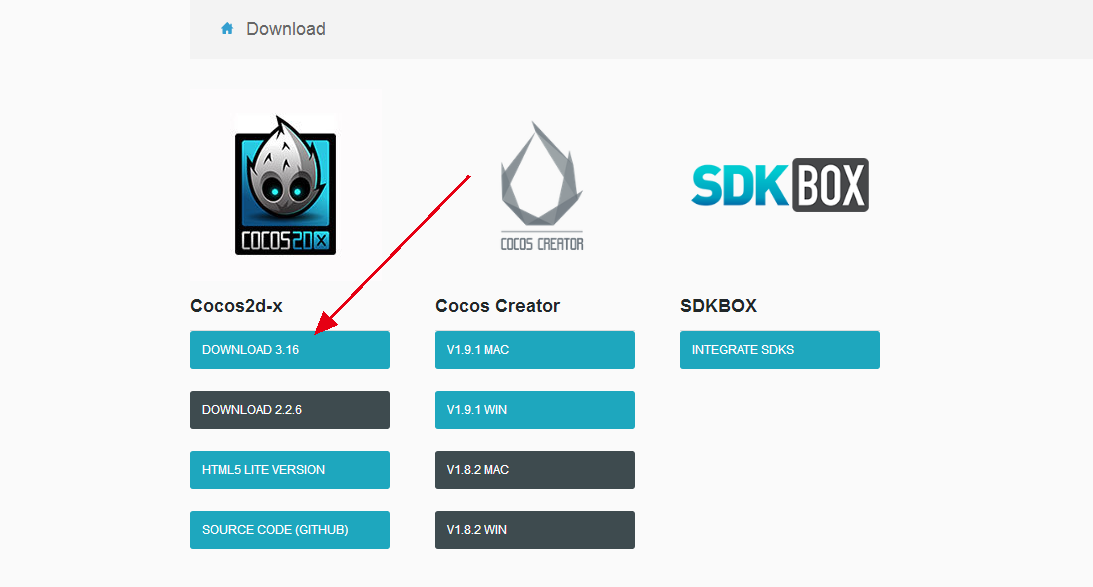The height and width of the screenshot is (587, 1093).
Task: Click the Download breadcrumb text
Action: pos(286,29)
